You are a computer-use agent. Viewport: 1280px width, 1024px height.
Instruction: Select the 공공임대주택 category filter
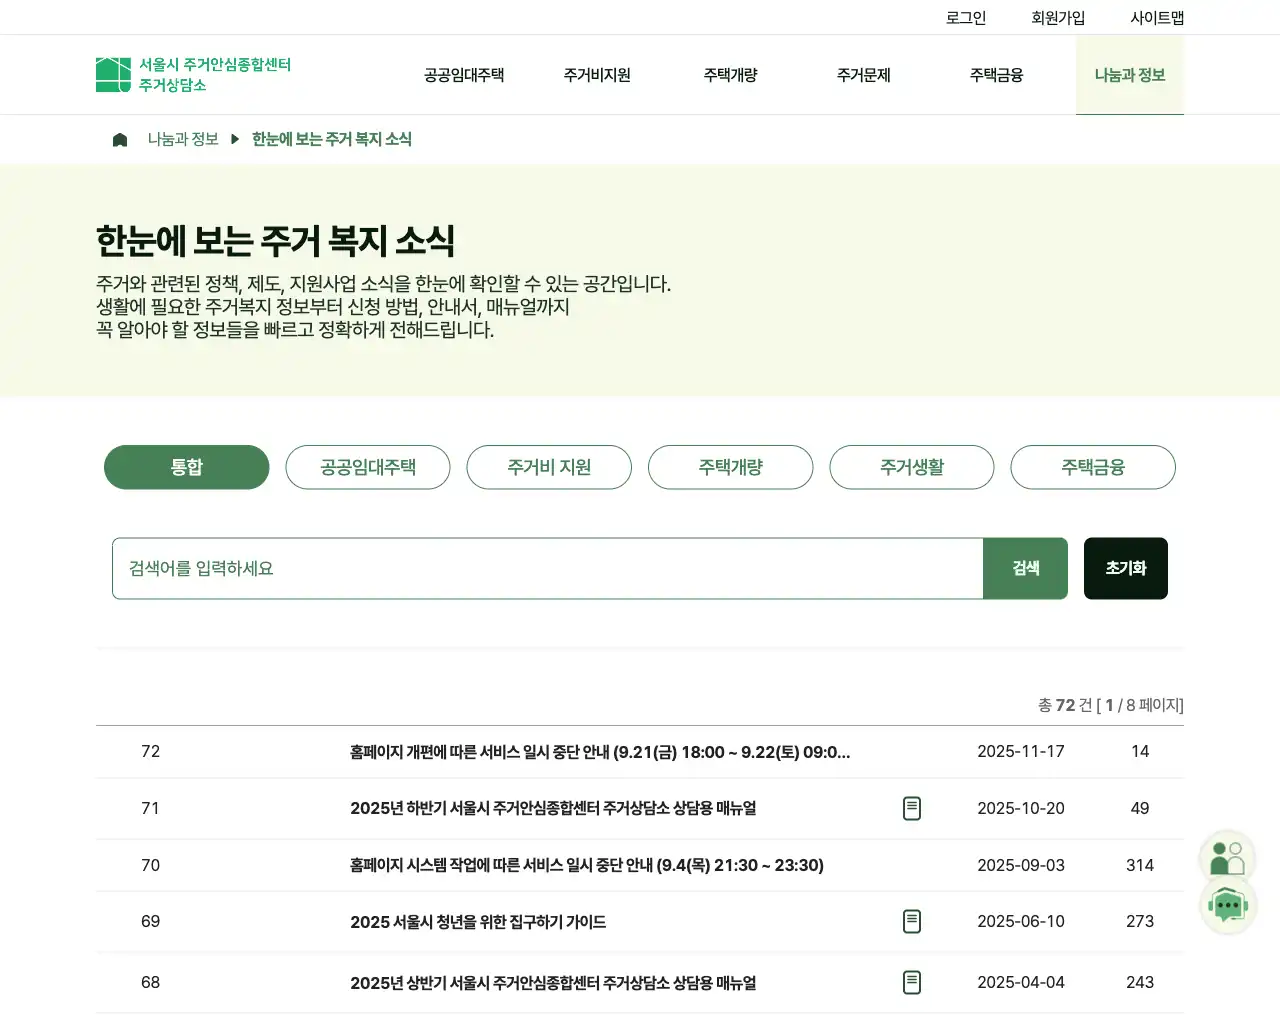pos(368,467)
